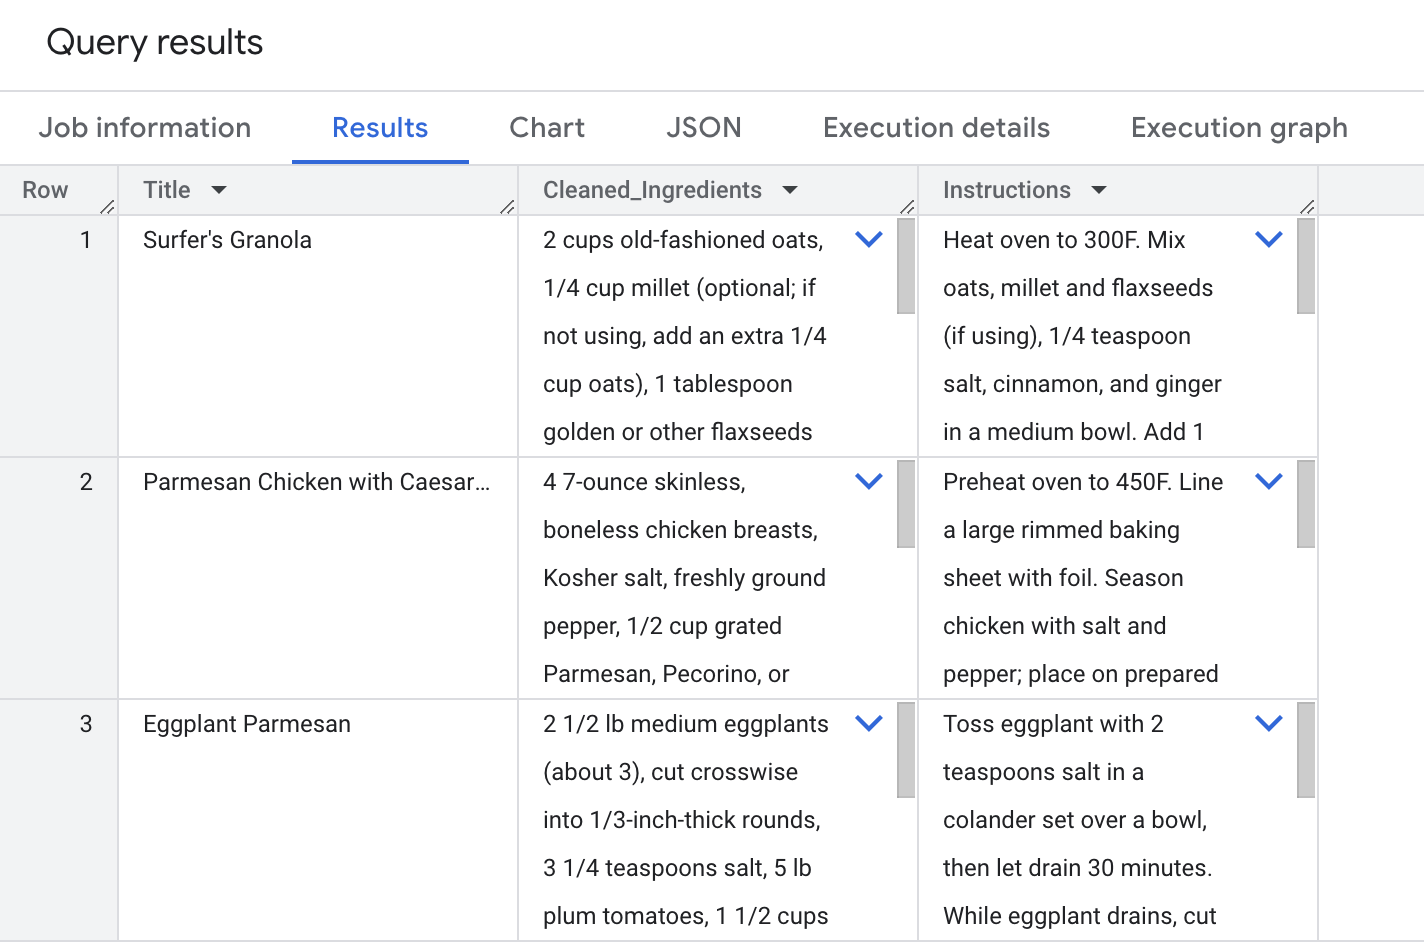Screen dimensions: 1424x950
Task: Expand Parmesan Chicken ingredients cell
Action: [869, 482]
